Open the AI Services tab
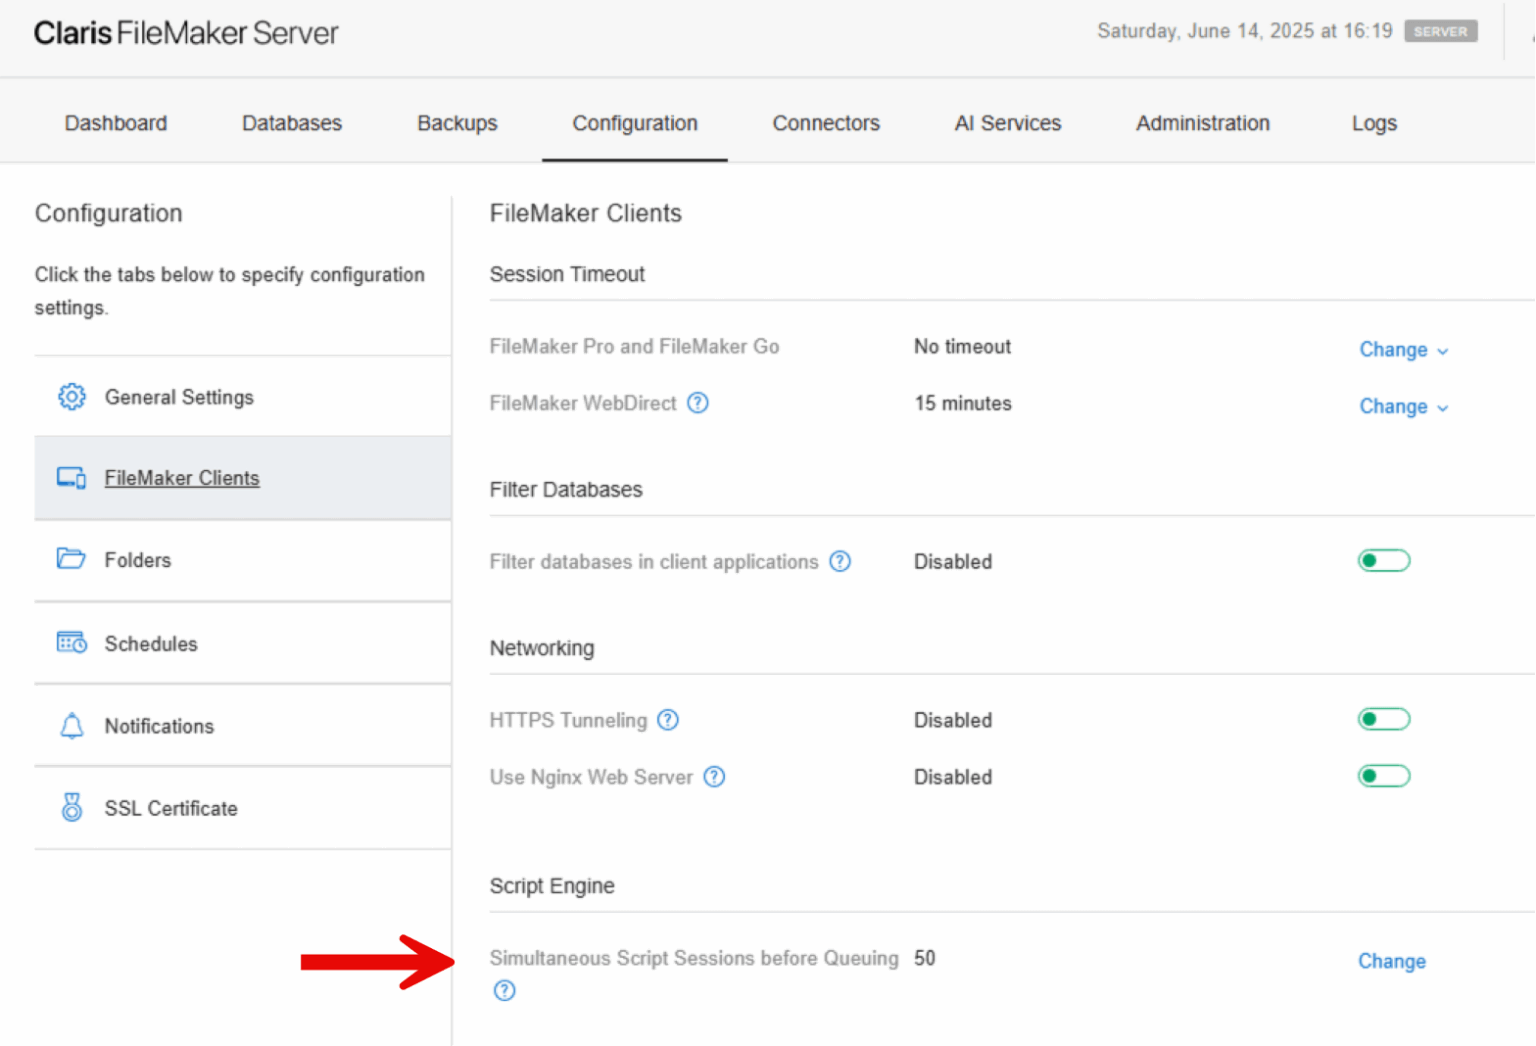Image resolution: width=1536 pixels, height=1046 pixels. coord(1007,123)
